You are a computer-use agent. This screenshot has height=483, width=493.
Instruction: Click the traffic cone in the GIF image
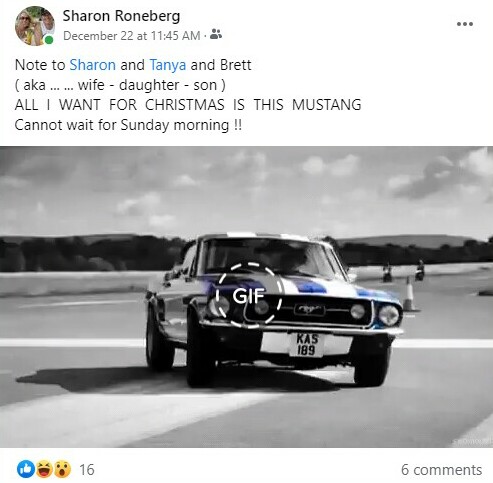[409, 294]
